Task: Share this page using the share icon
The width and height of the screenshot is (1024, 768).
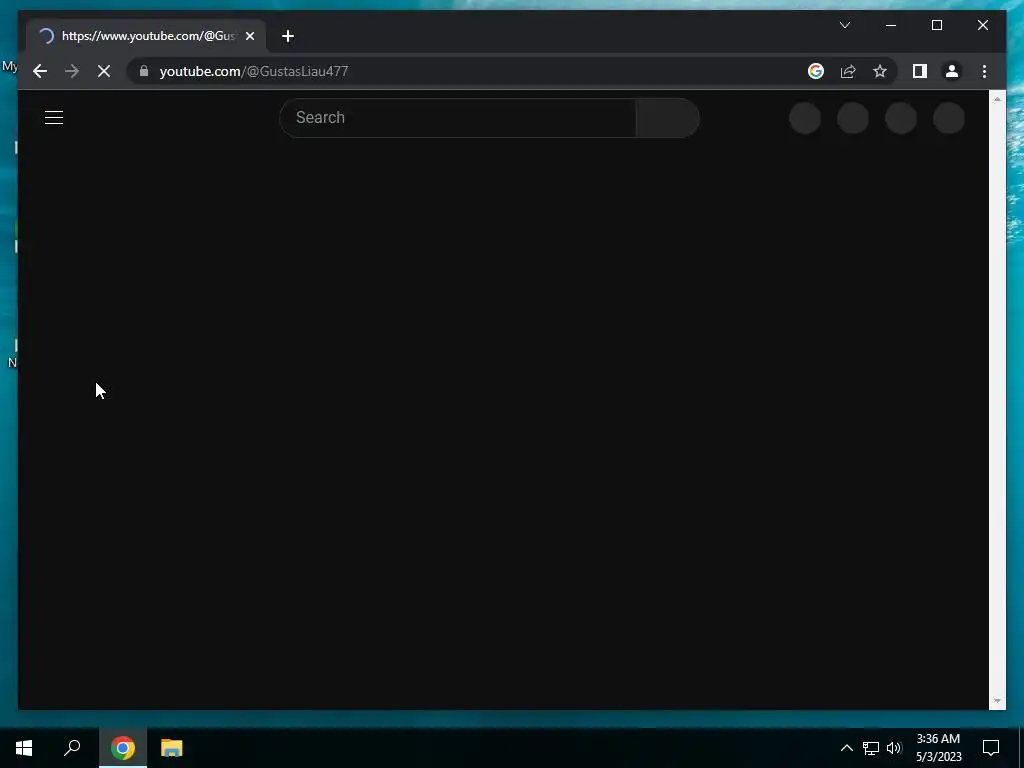Action: [848, 71]
